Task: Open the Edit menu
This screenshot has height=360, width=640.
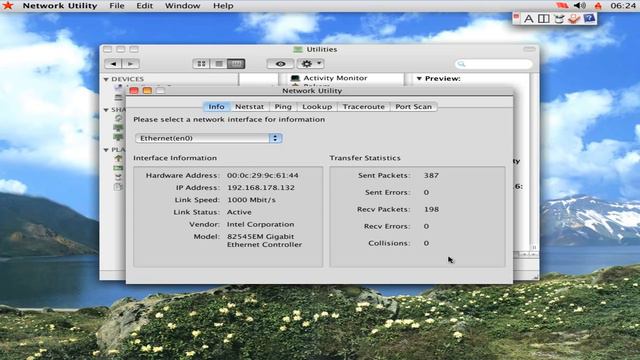Action: [144, 6]
